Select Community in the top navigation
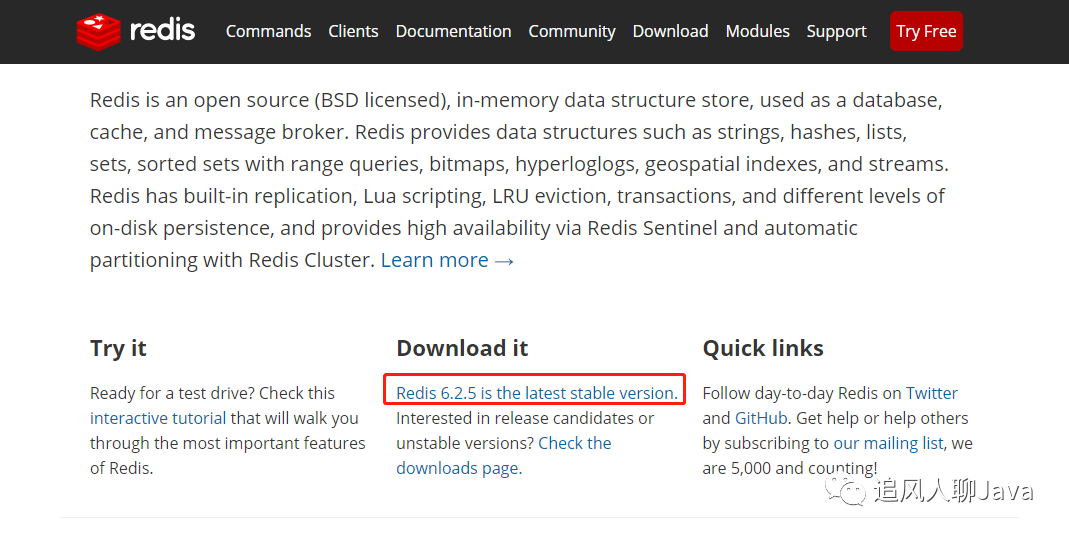 [572, 31]
